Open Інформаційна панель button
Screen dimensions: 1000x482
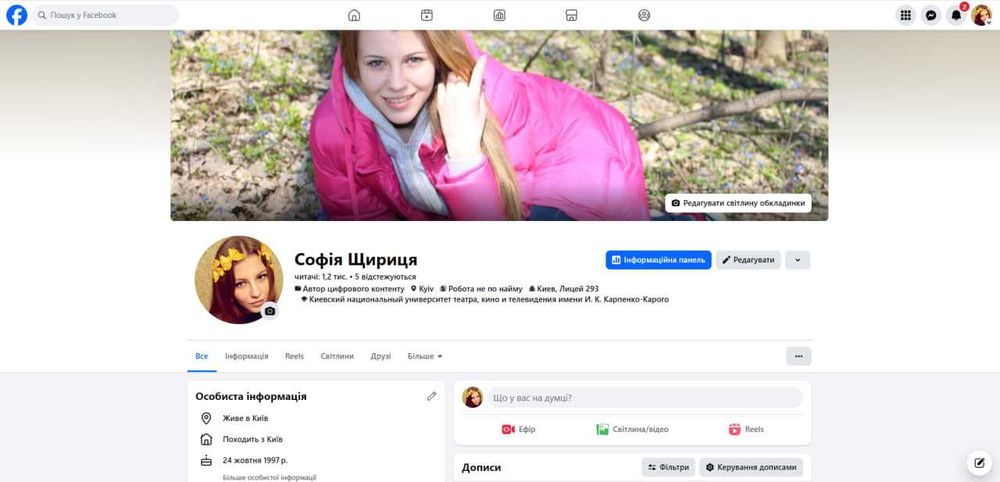658,260
